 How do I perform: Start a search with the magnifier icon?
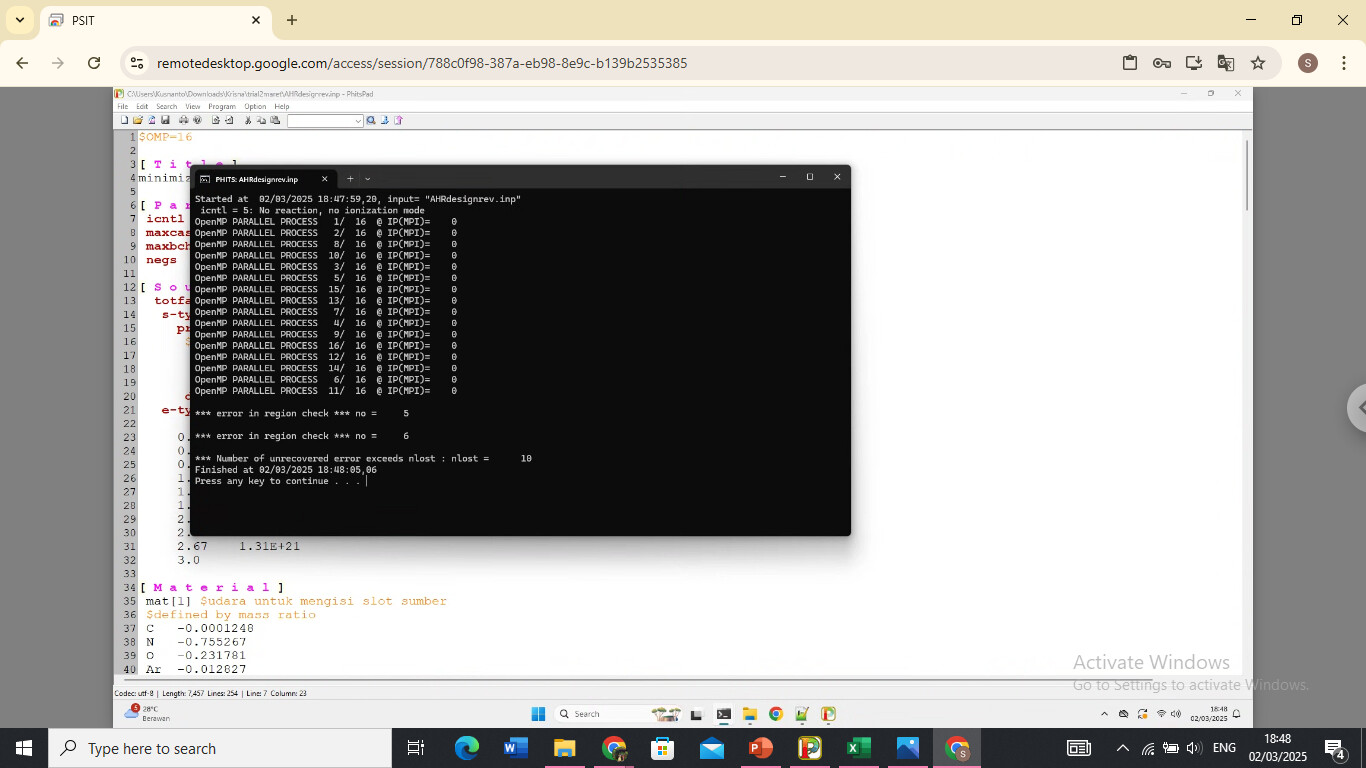(371, 120)
